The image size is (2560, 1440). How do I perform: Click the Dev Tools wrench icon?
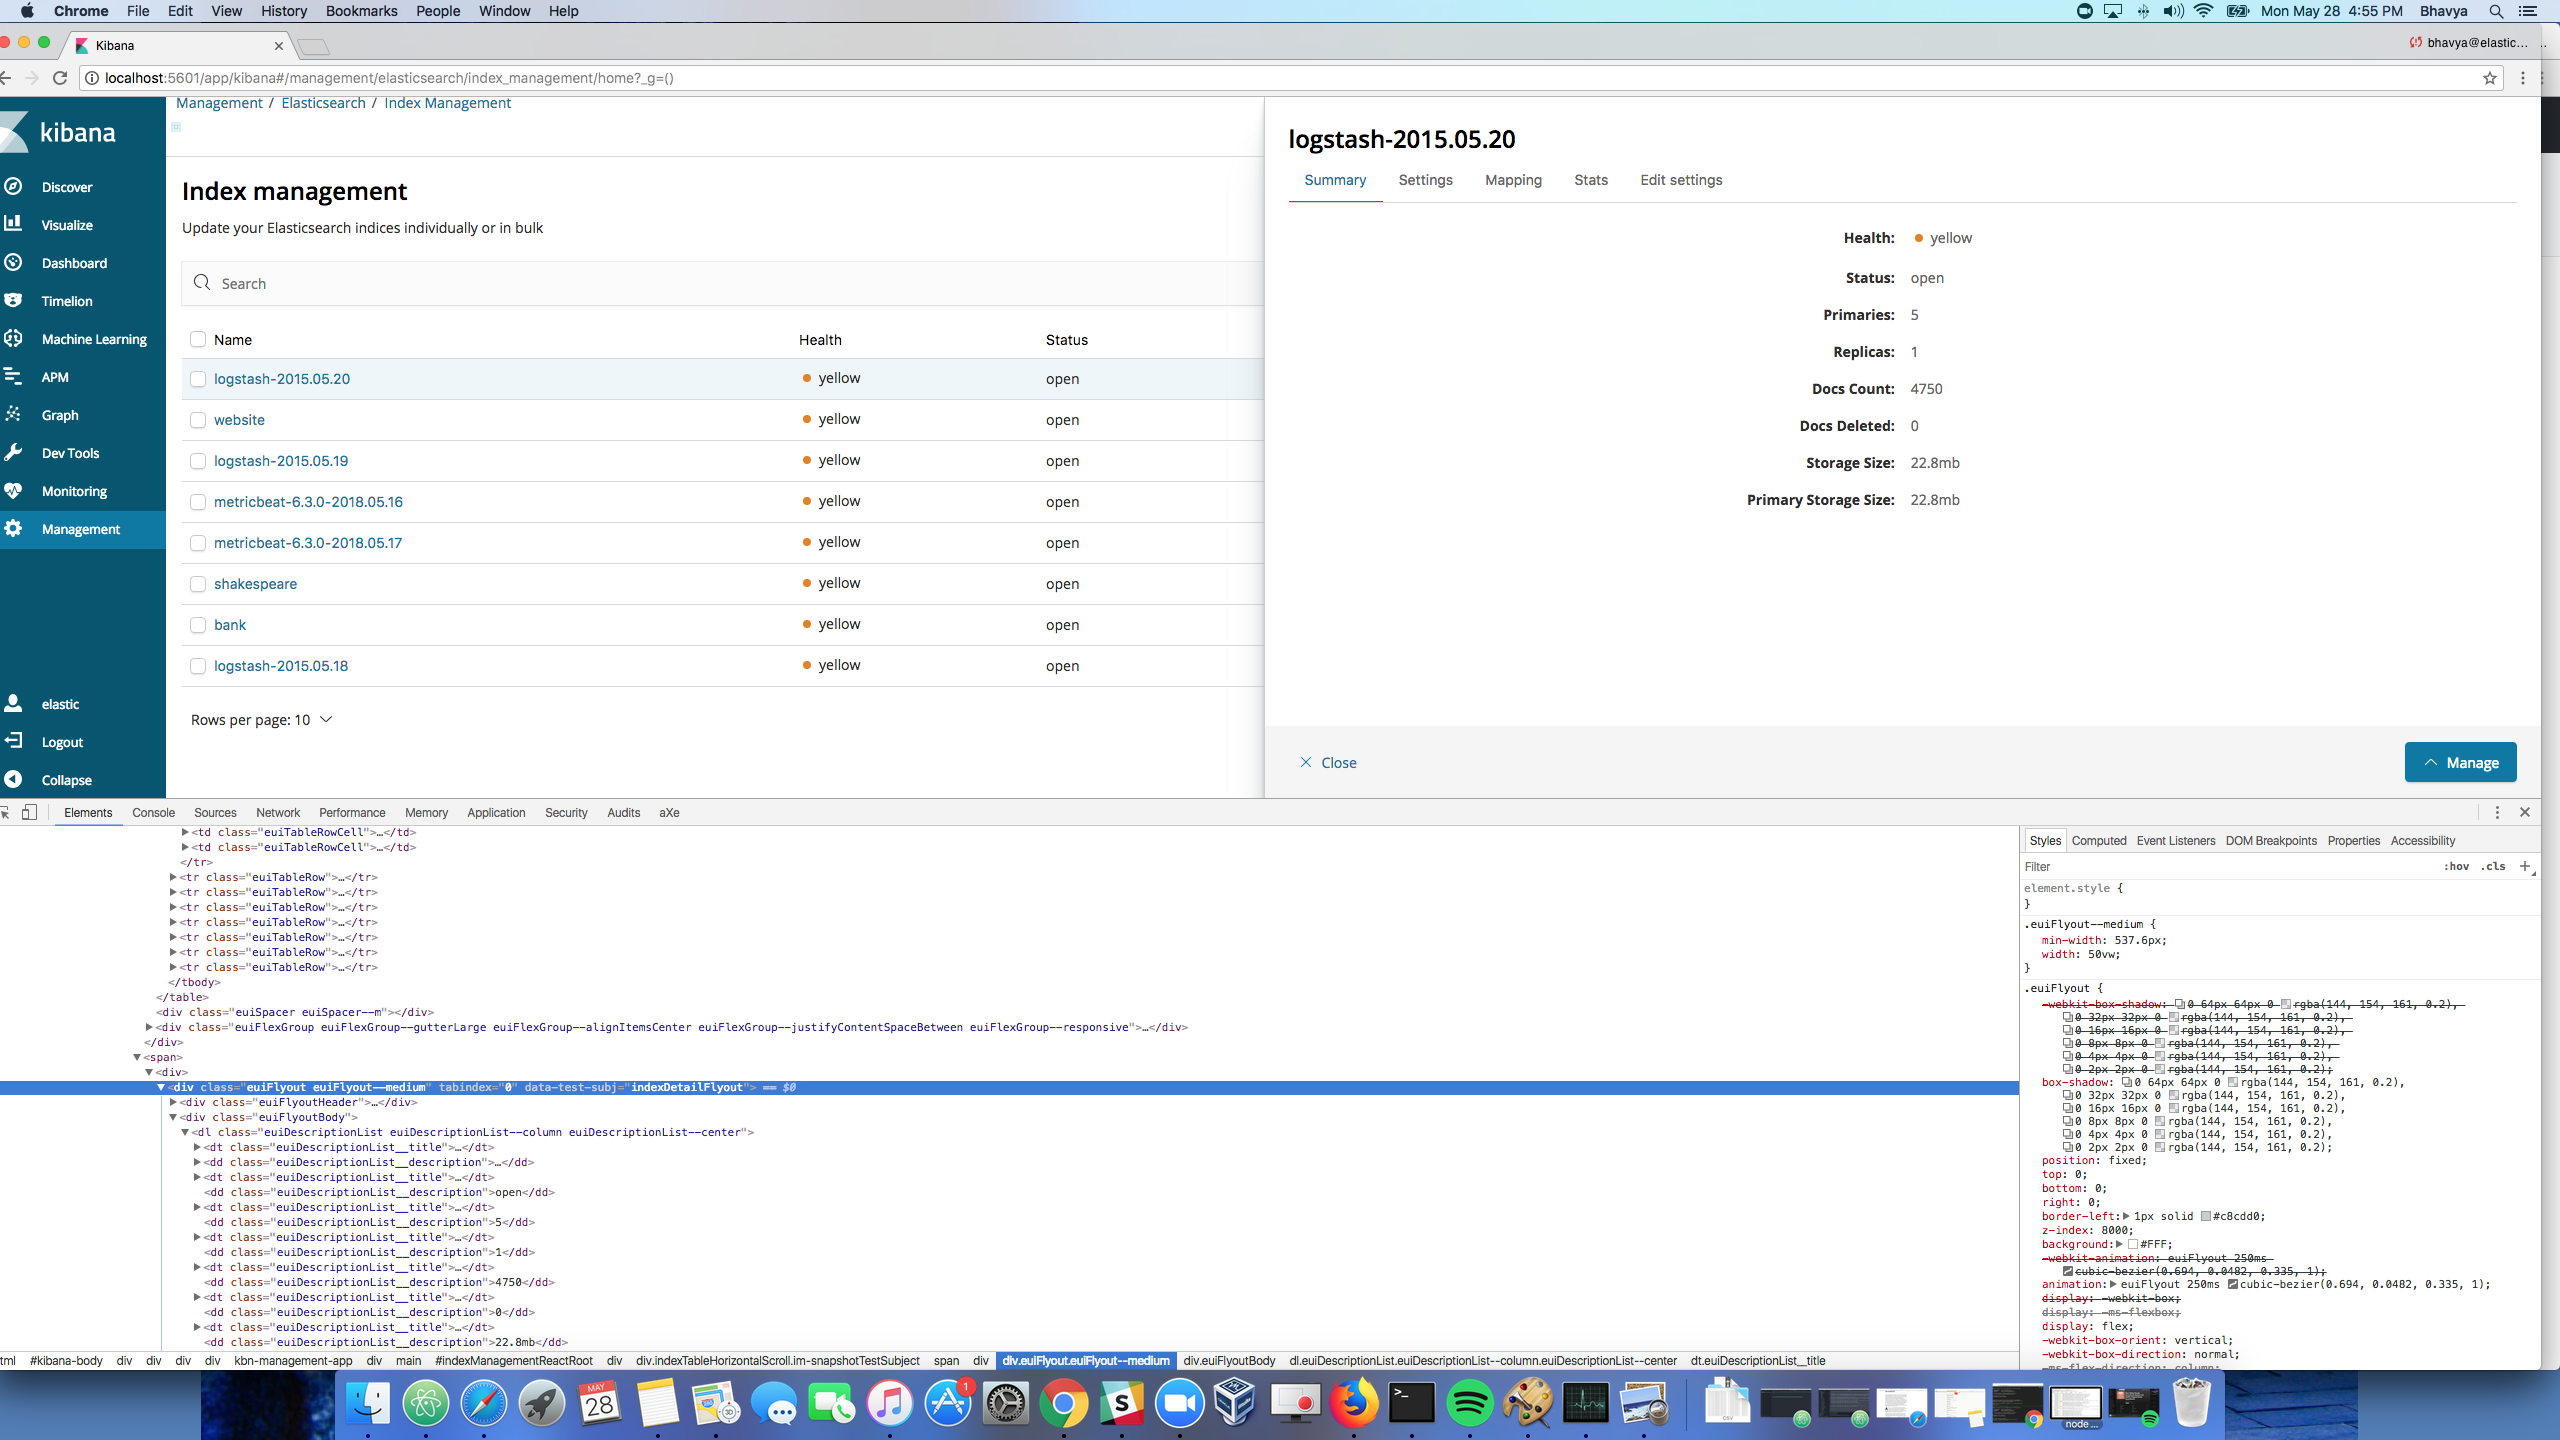coord(13,452)
